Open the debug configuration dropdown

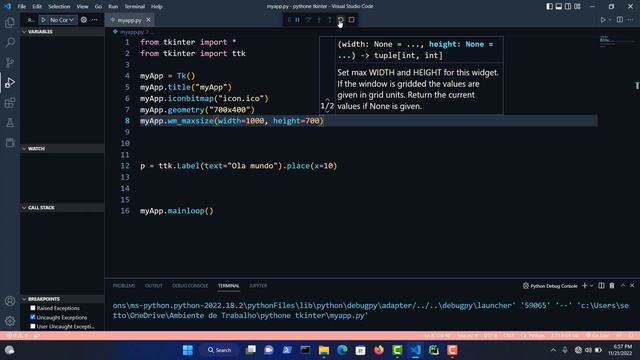(x=62, y=20)
